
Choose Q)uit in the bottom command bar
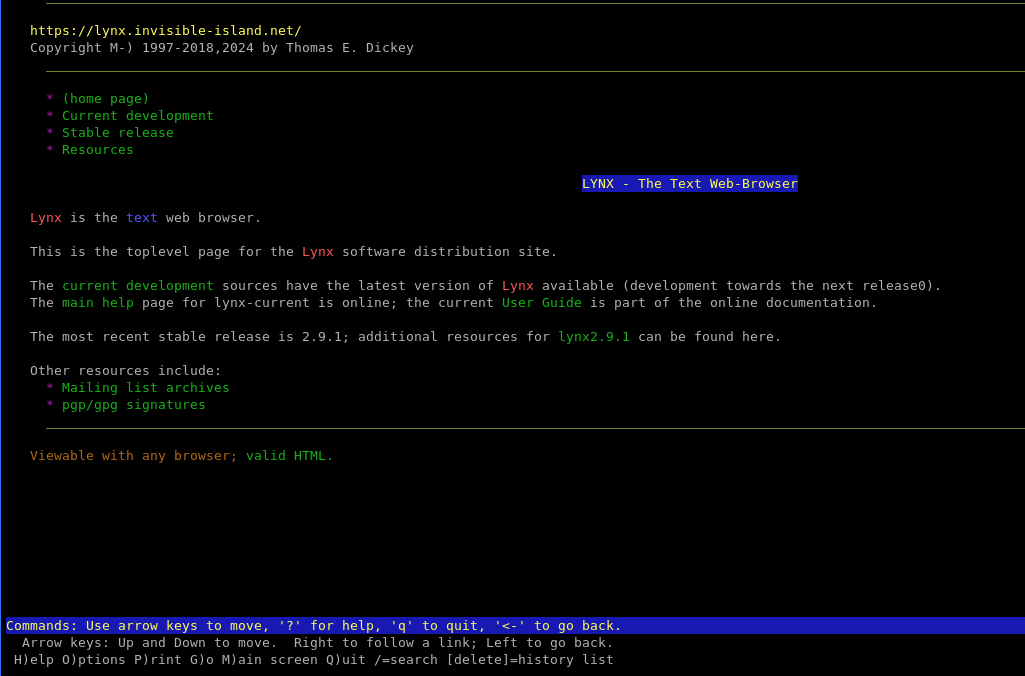tap(346, 660)
